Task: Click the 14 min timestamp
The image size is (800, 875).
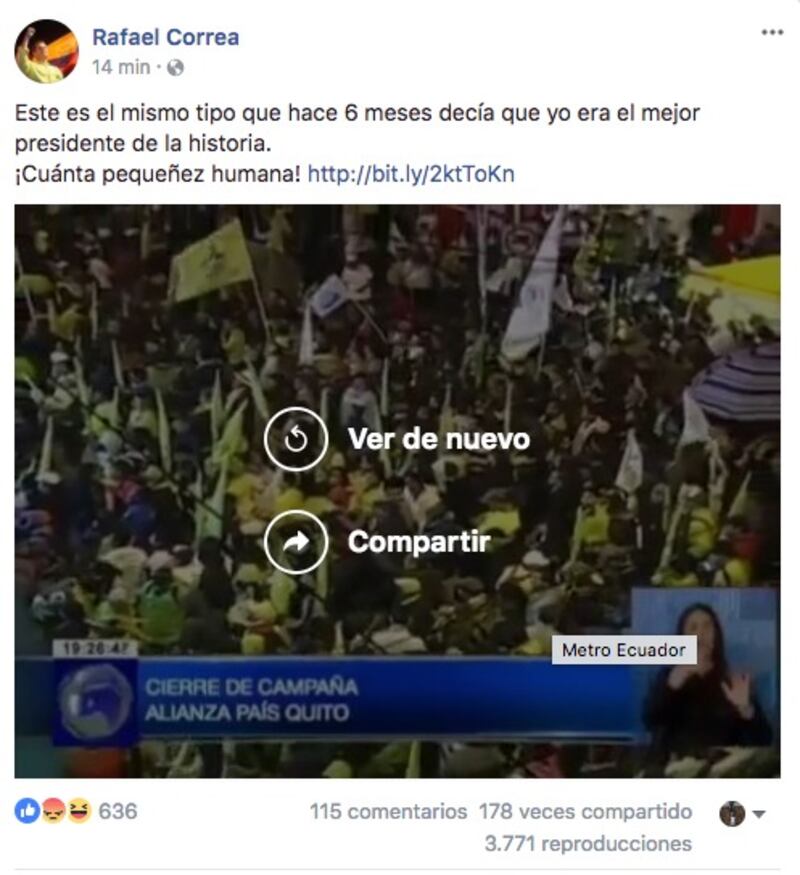Action: click(x=121, y=68)
